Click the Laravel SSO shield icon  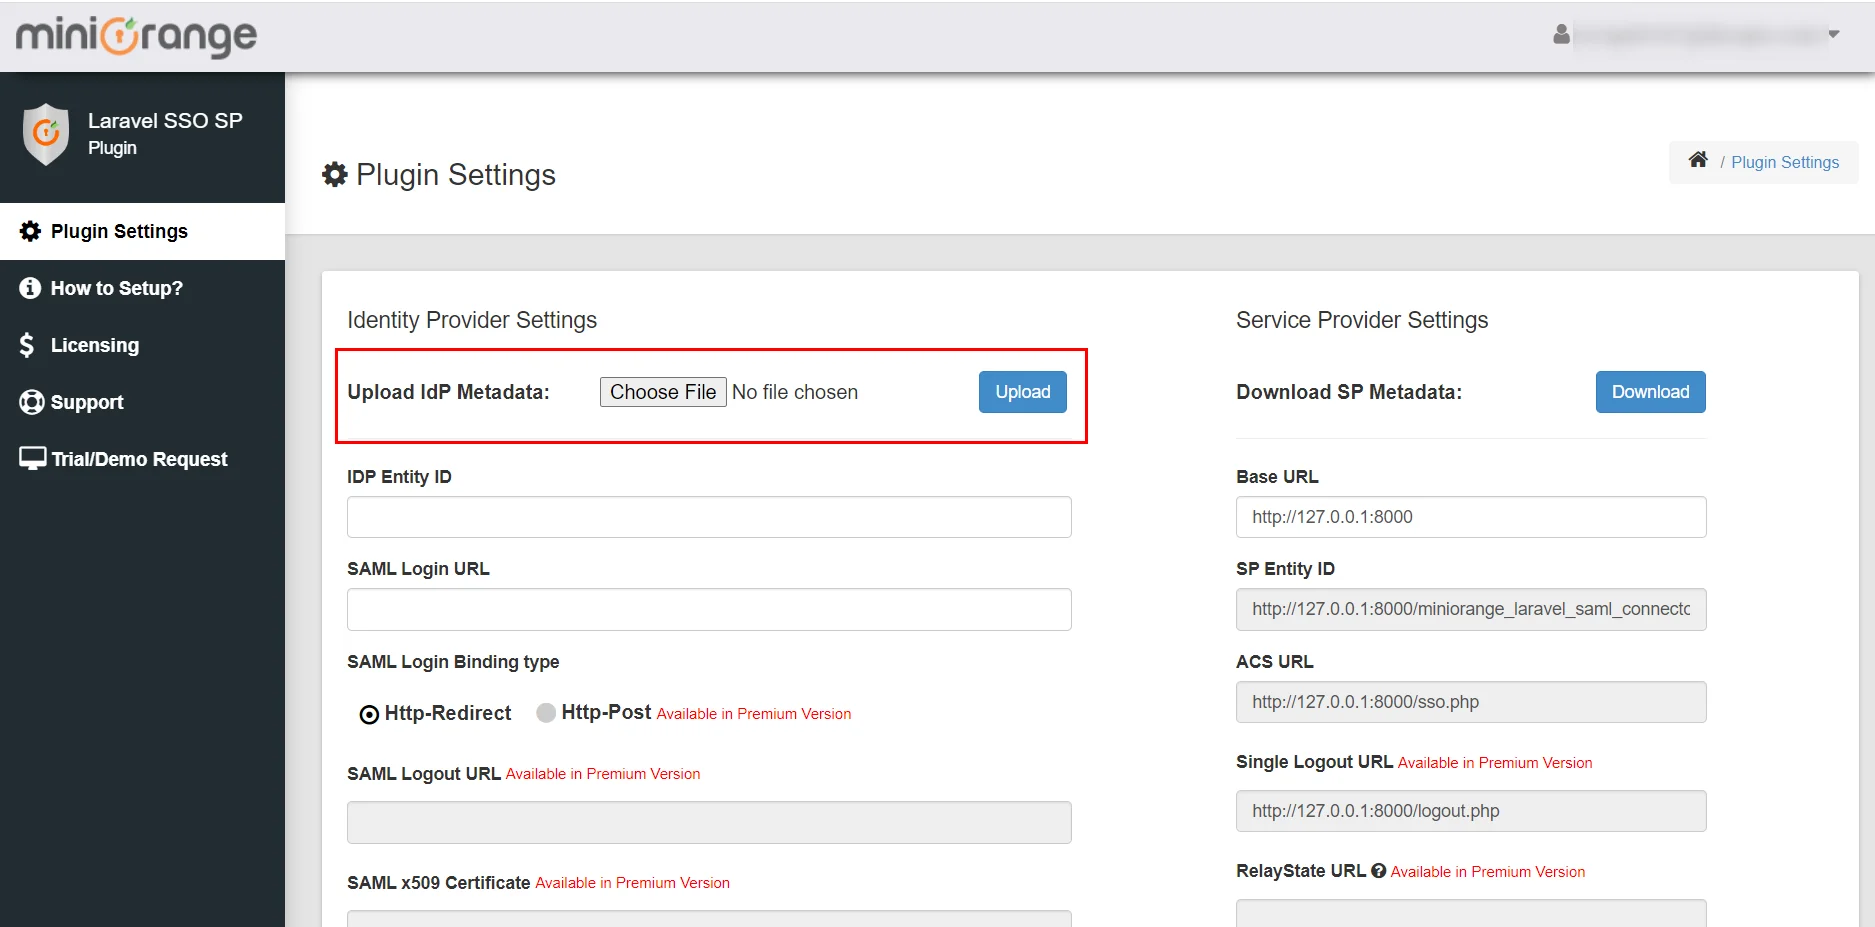click(46, 134)
